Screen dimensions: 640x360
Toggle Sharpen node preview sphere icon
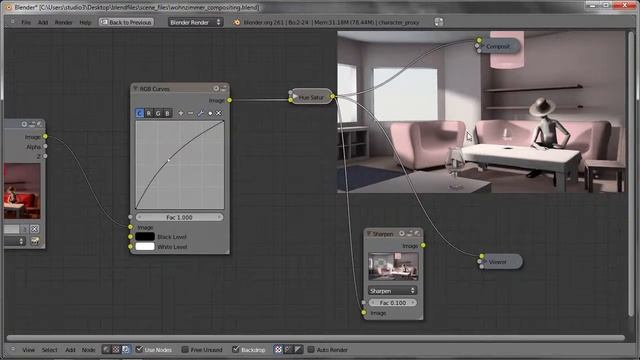402,233
